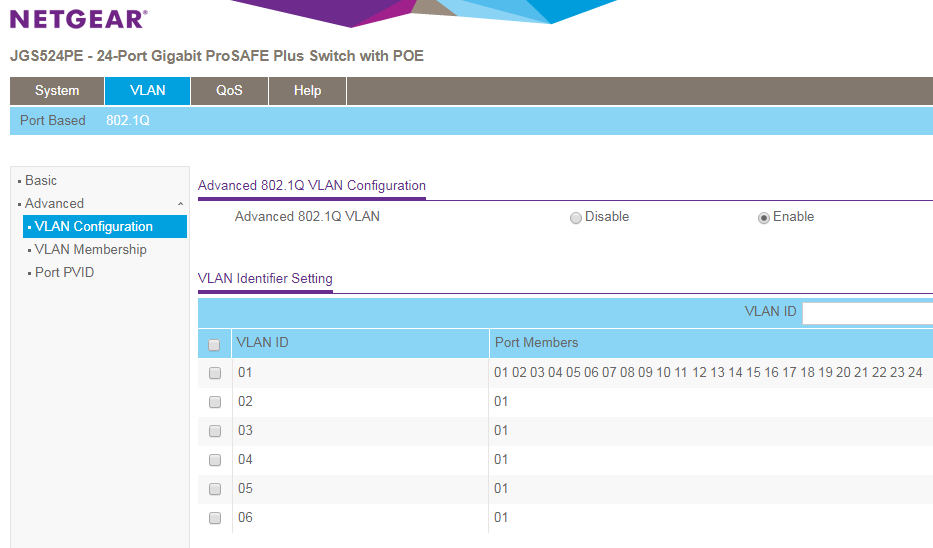The width and height of the screenshot is (933, 548).
Task: Click the JGS524PE switch model title
Action: click(x=217, y=56)
